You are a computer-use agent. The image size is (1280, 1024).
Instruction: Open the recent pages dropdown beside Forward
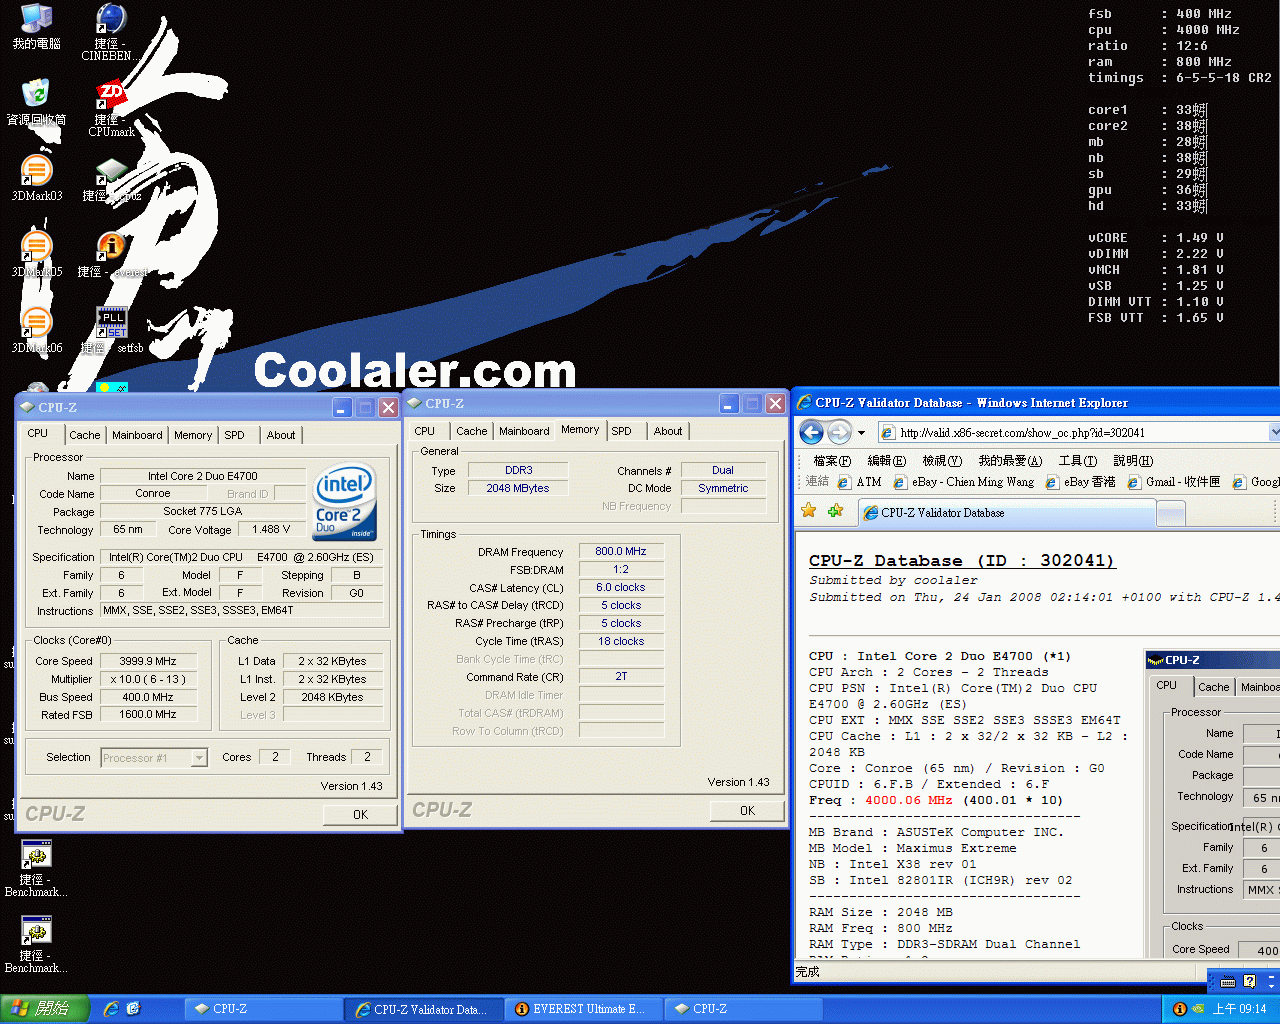click(x=861, y=433)
